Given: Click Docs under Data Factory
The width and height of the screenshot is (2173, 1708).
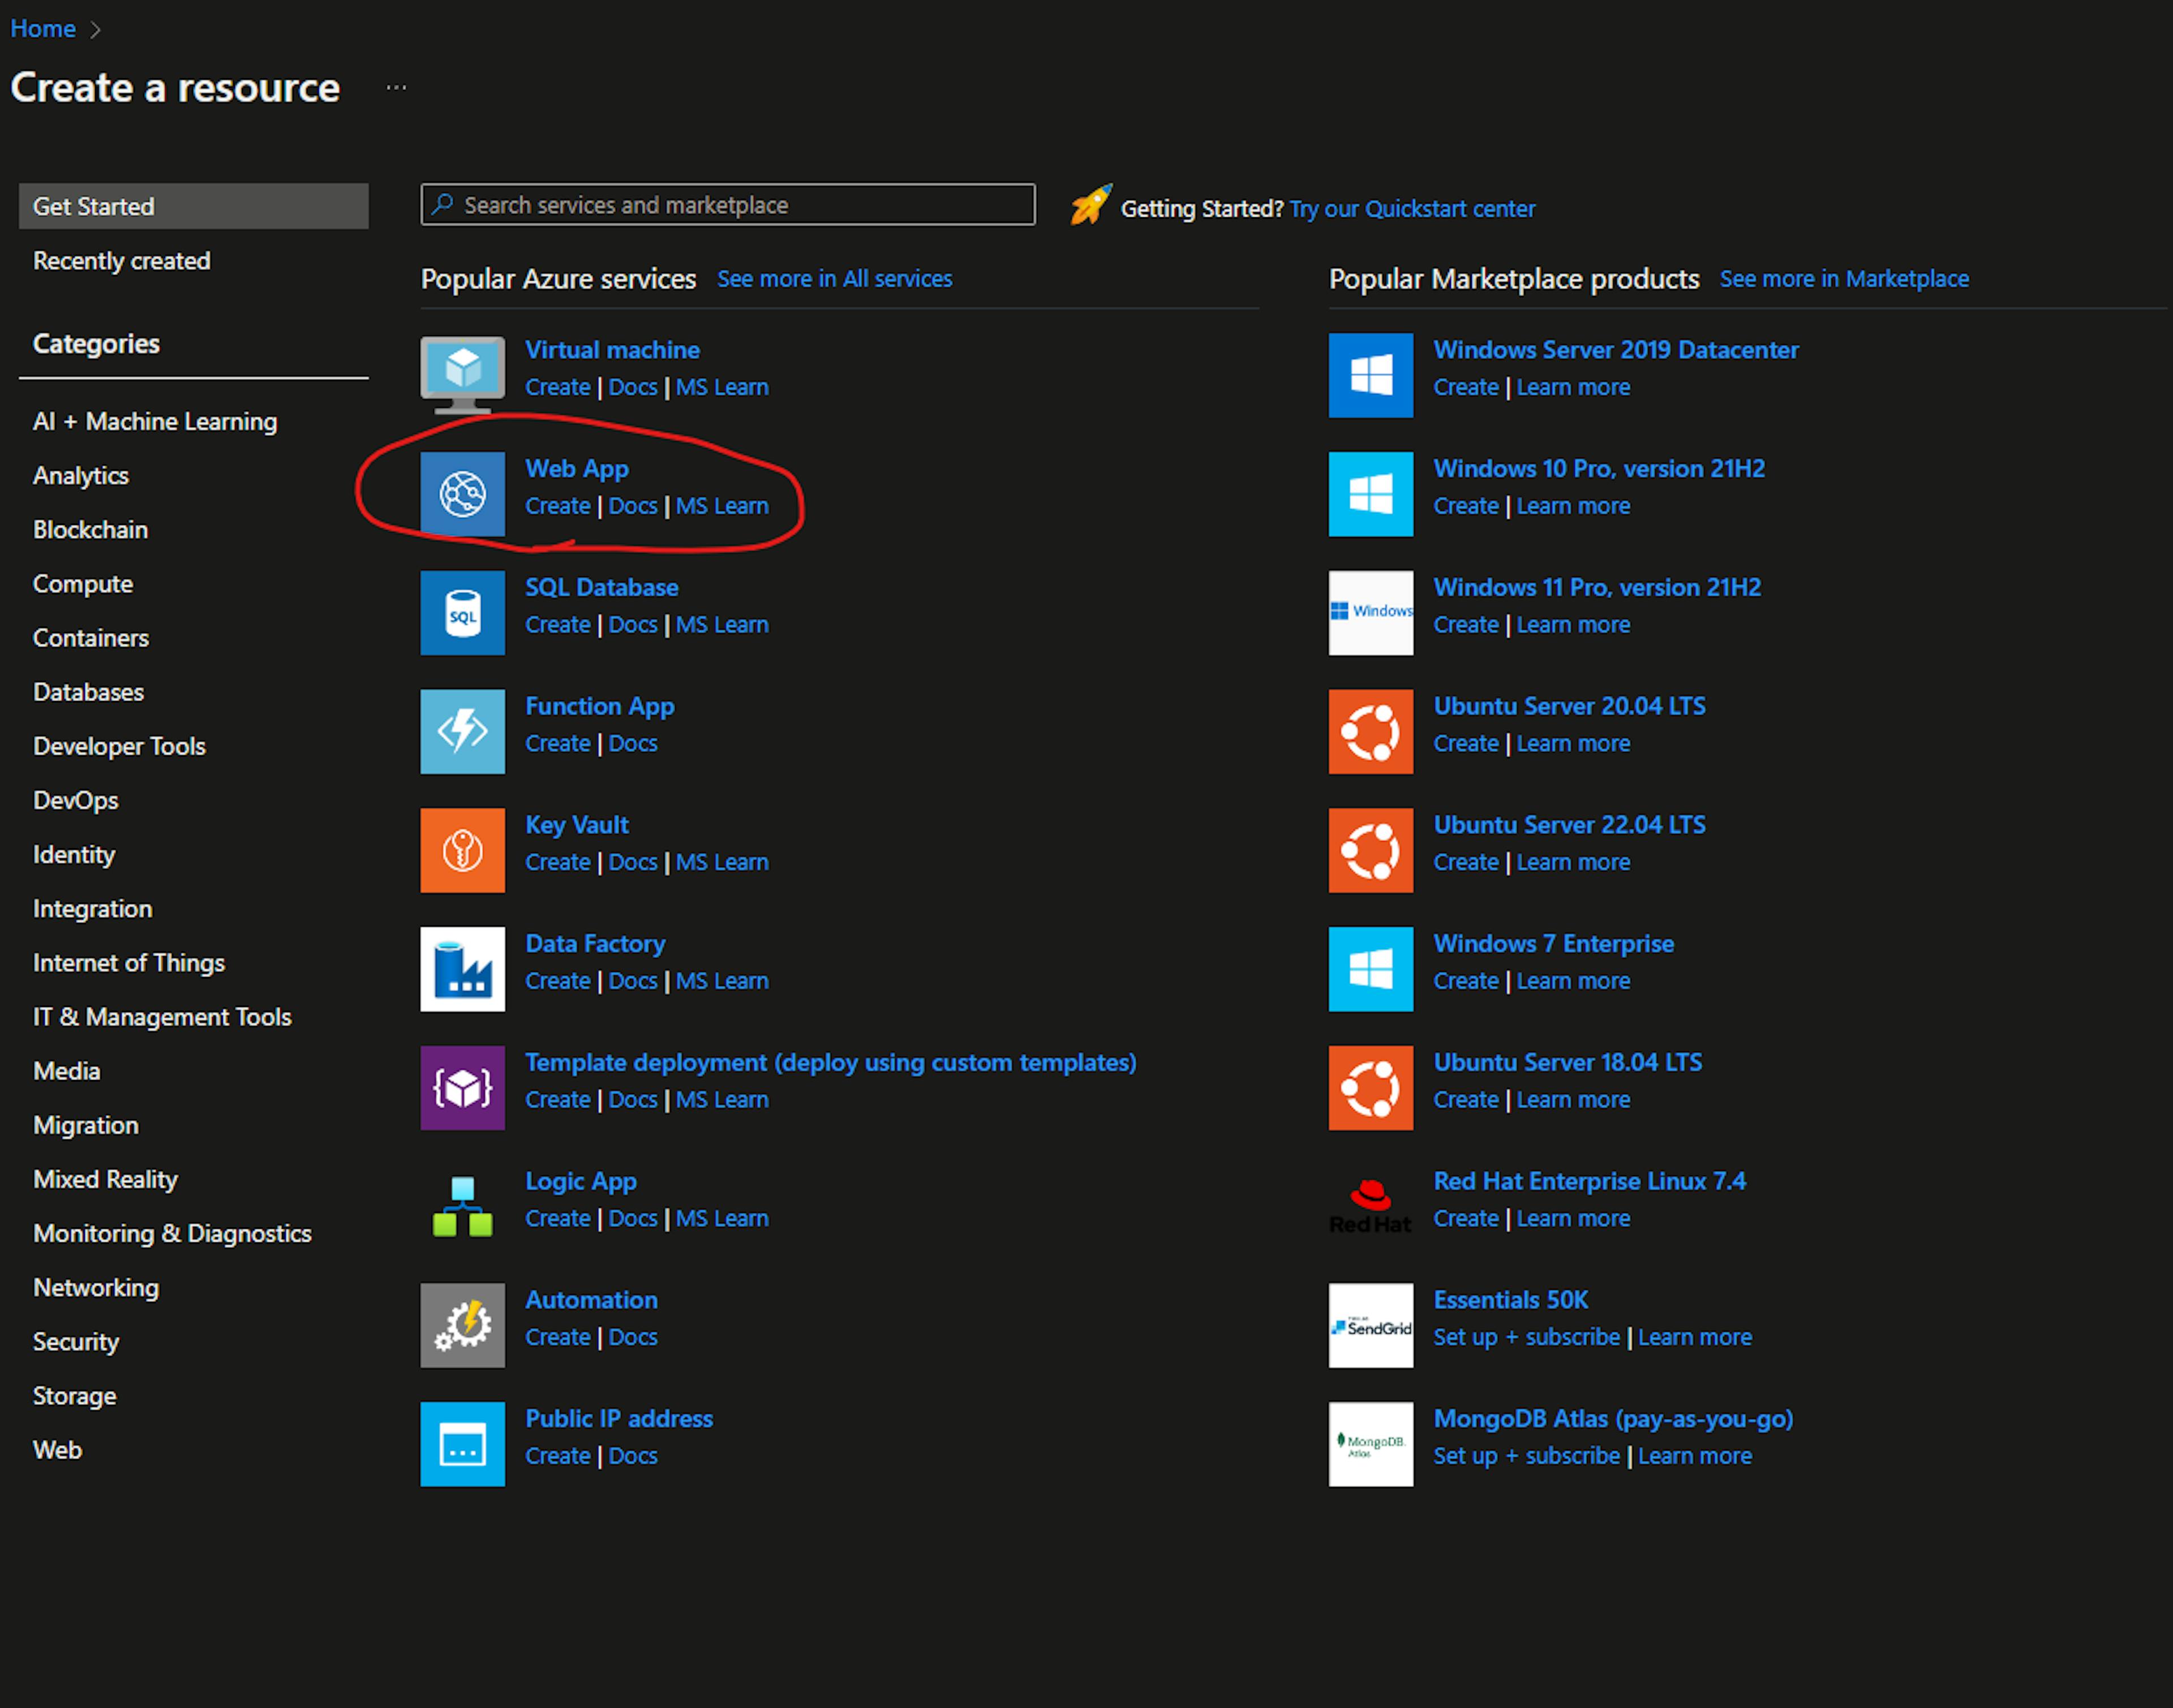Looking at the screenshot, I should pyautogui.click(x=633, y=981).
